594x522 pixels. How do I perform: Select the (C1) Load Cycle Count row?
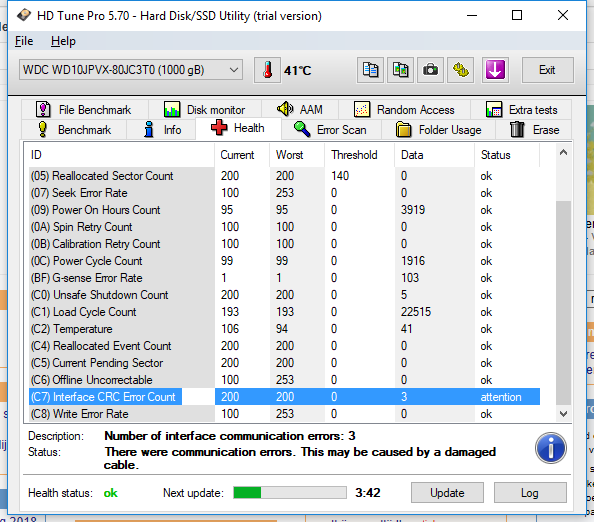(x=284, y=312)
